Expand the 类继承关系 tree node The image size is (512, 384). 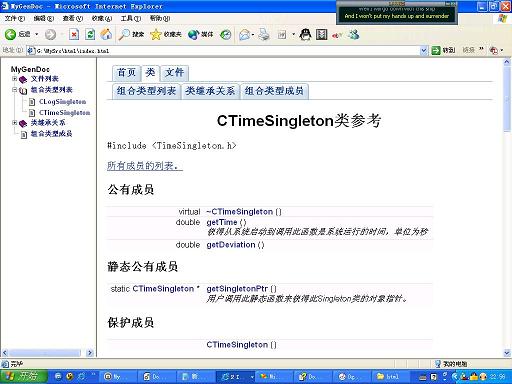(14, 123)
